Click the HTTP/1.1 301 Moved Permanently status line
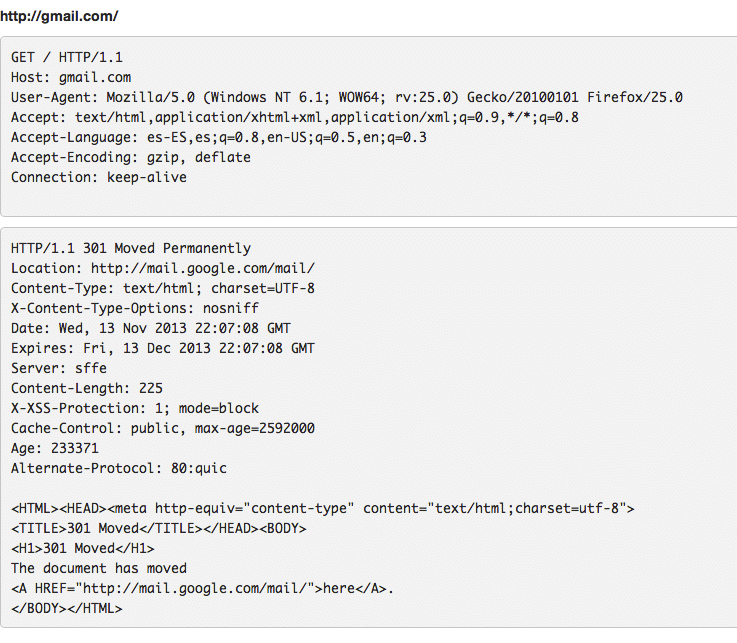This screenshot has width=737, height=643. tap(131, 248)
